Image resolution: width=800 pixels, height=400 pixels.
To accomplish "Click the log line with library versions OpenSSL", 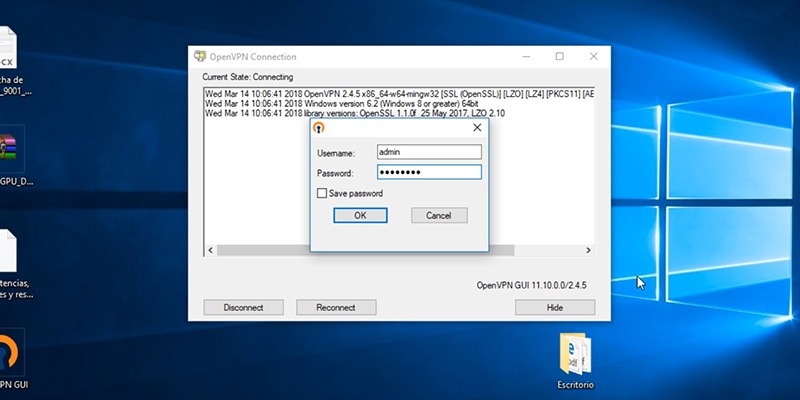I will point(355,113).
